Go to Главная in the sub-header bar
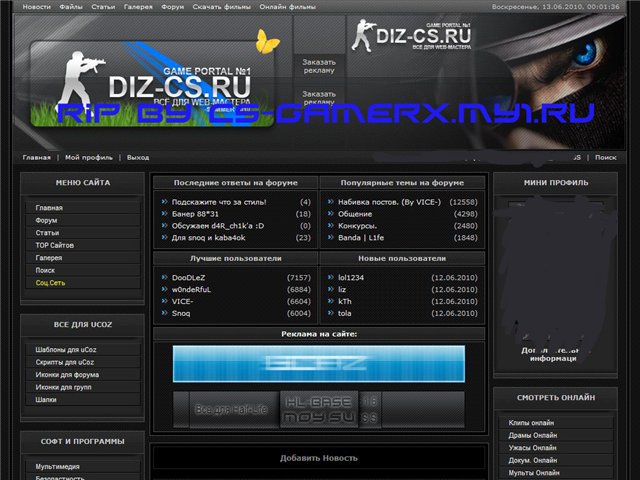 point(37,158)
